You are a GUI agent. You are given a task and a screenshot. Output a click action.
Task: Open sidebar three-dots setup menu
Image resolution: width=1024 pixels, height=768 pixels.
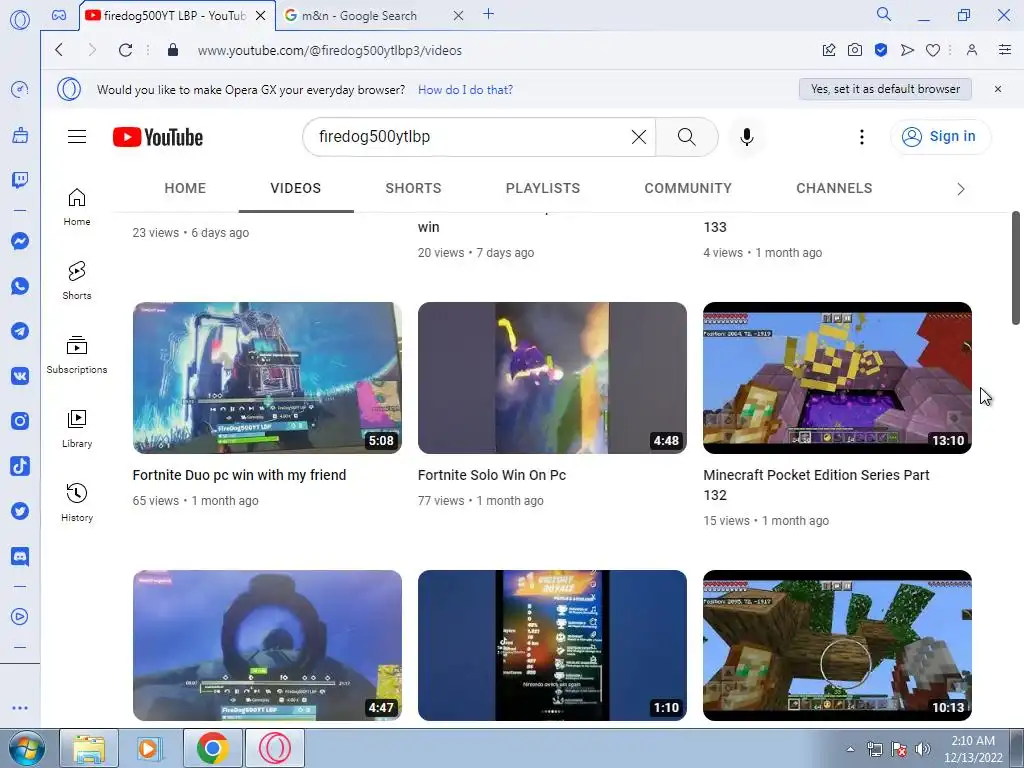pyautogui.click(x=20, y=708)
